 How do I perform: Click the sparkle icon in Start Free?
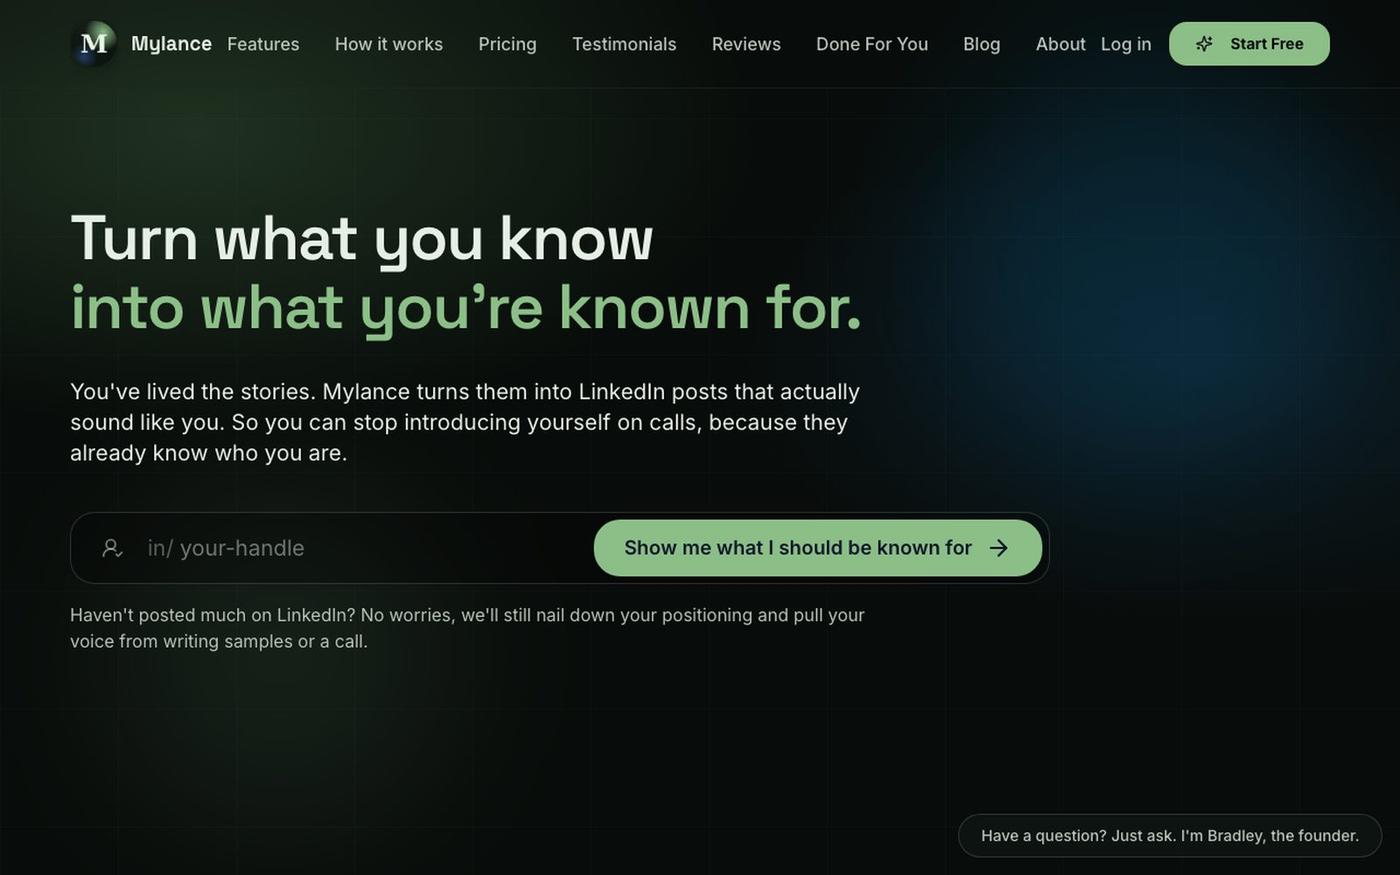coord(1205,44)
